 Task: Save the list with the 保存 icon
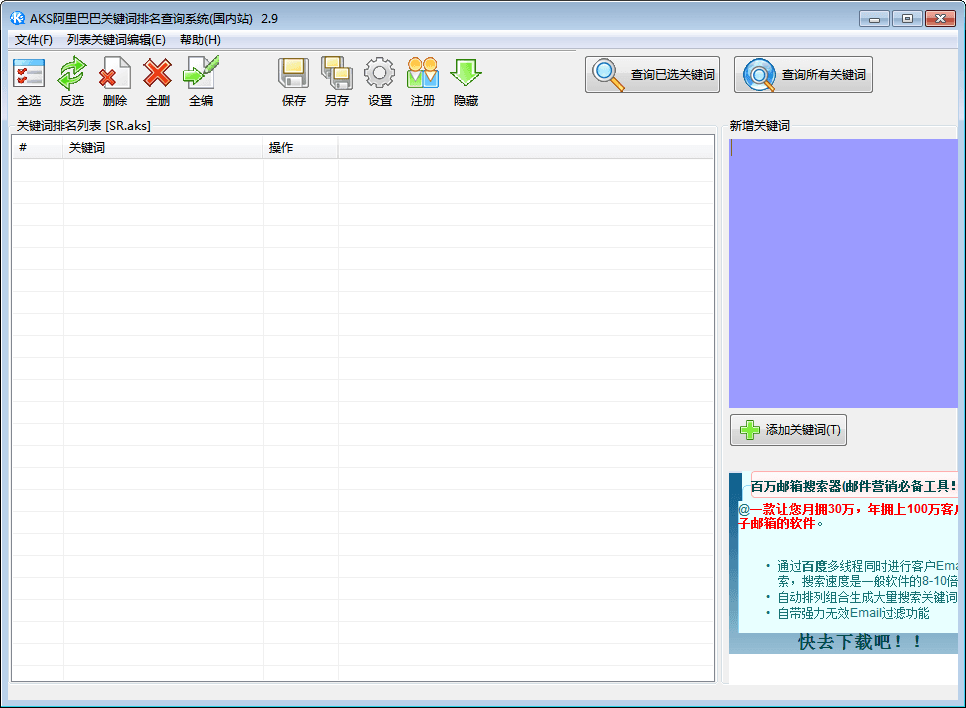[294, 75]
